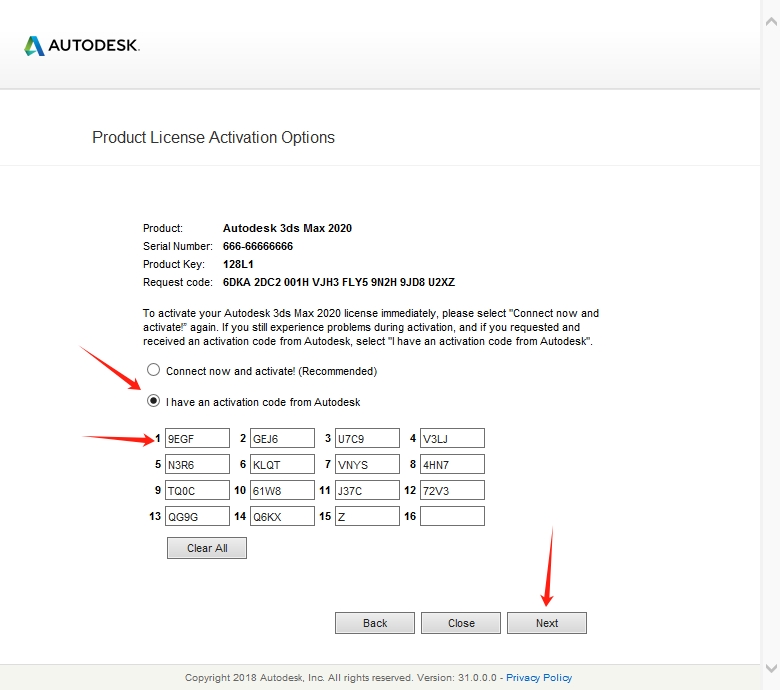Click the empty activation code field 16

pyautogui.click(x=452, y=516)
